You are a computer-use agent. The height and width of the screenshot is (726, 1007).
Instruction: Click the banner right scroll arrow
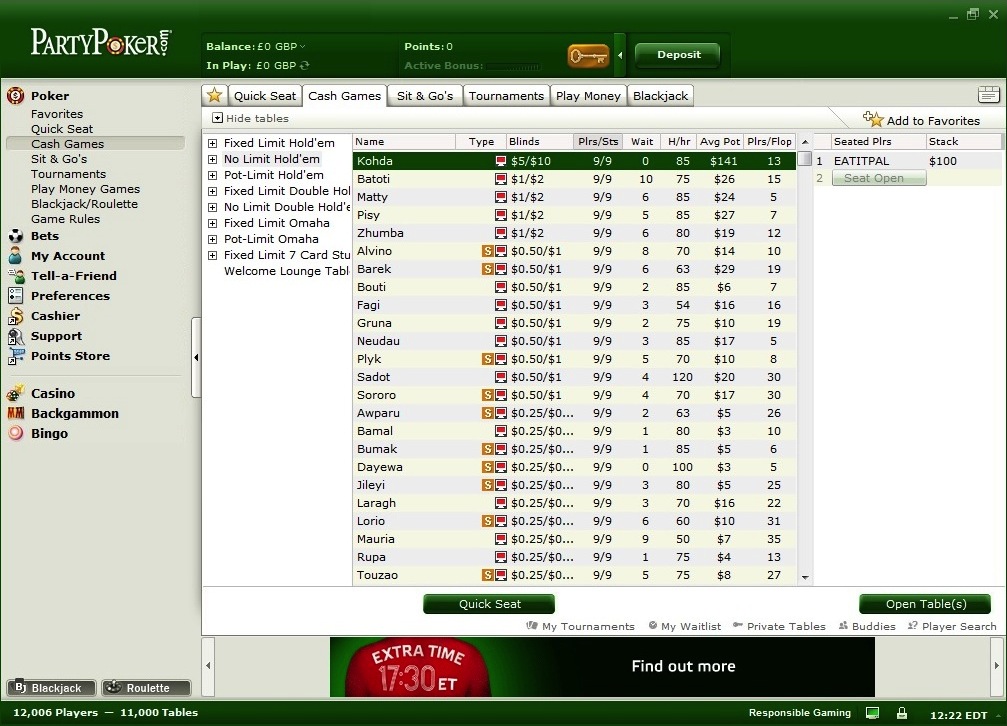(997, 666)
